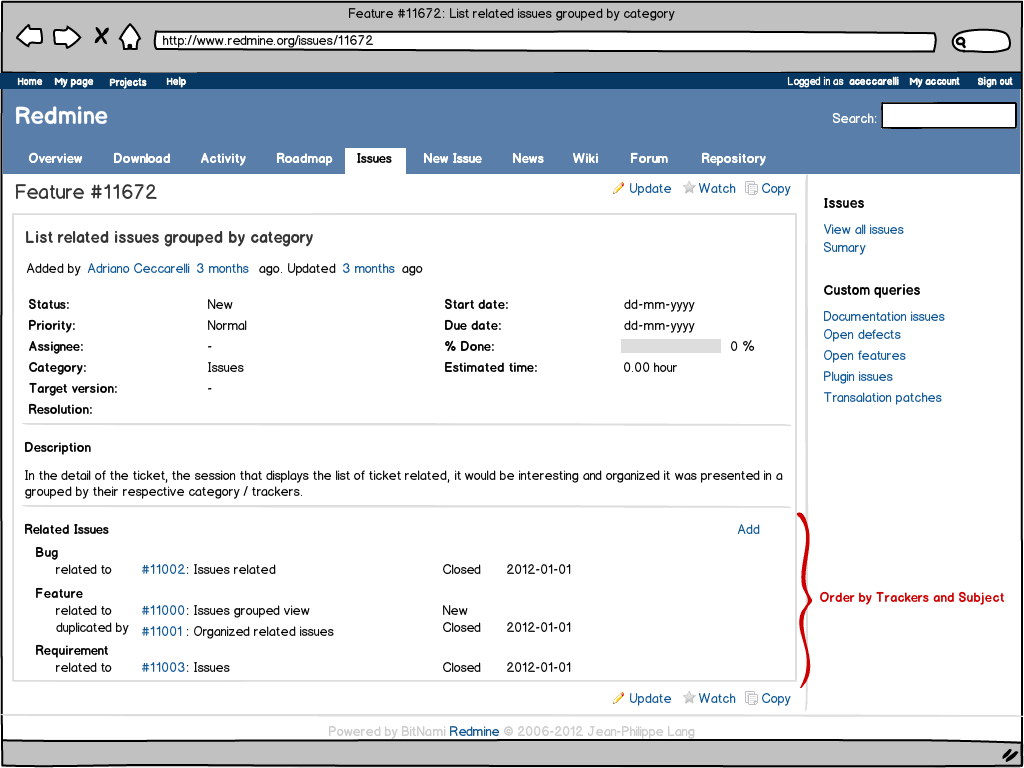Open related issue #11002
The width and height of the screenshot is (1024, 768).
click(x=163, y=569)
